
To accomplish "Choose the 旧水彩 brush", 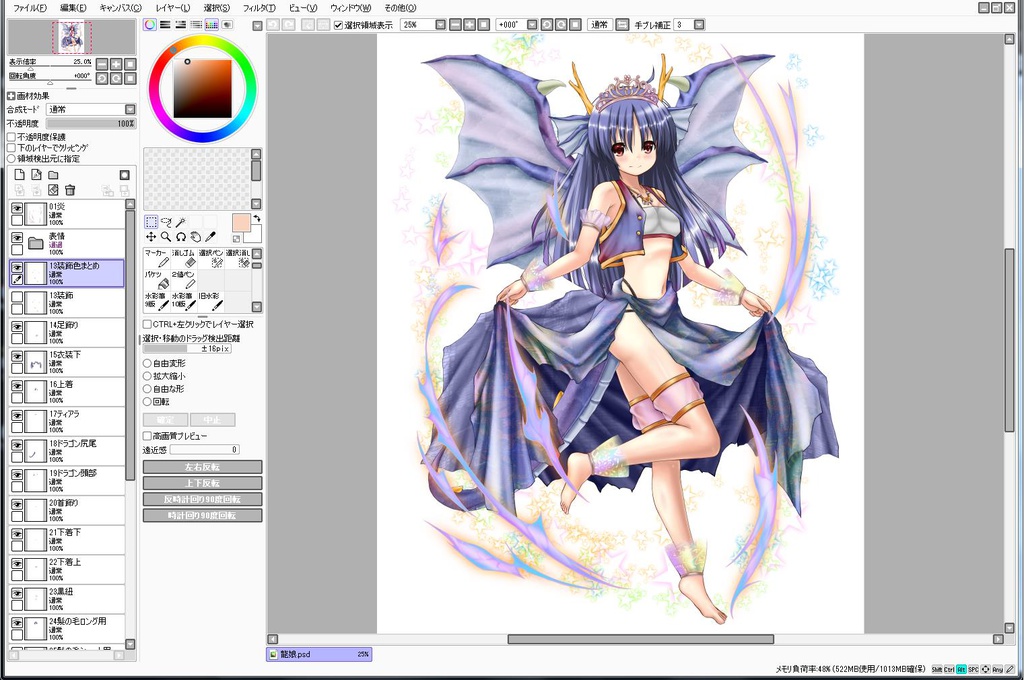I will pyautogui.click(x=210, y=301).
